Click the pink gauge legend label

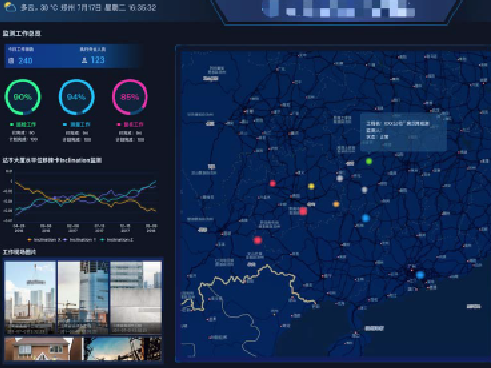click(x=130, y=125)
